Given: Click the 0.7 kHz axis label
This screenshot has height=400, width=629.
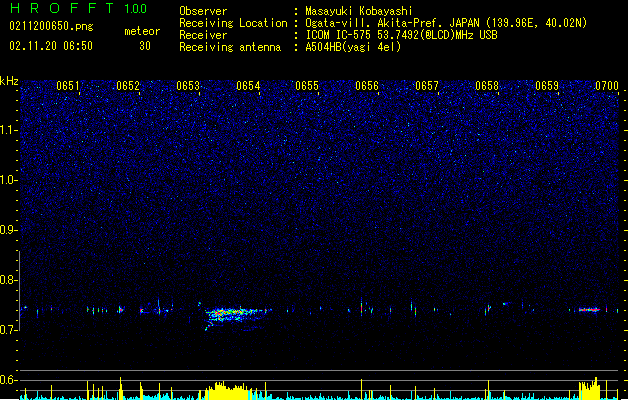Looking at the screenshot, I should (8, 330).
